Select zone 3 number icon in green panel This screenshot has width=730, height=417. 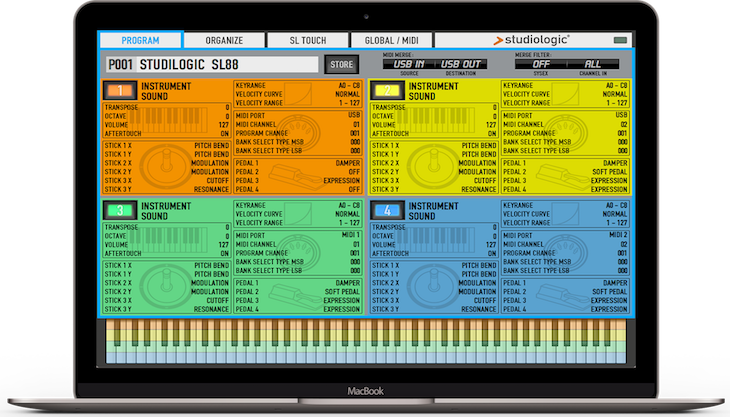point(115,211)
